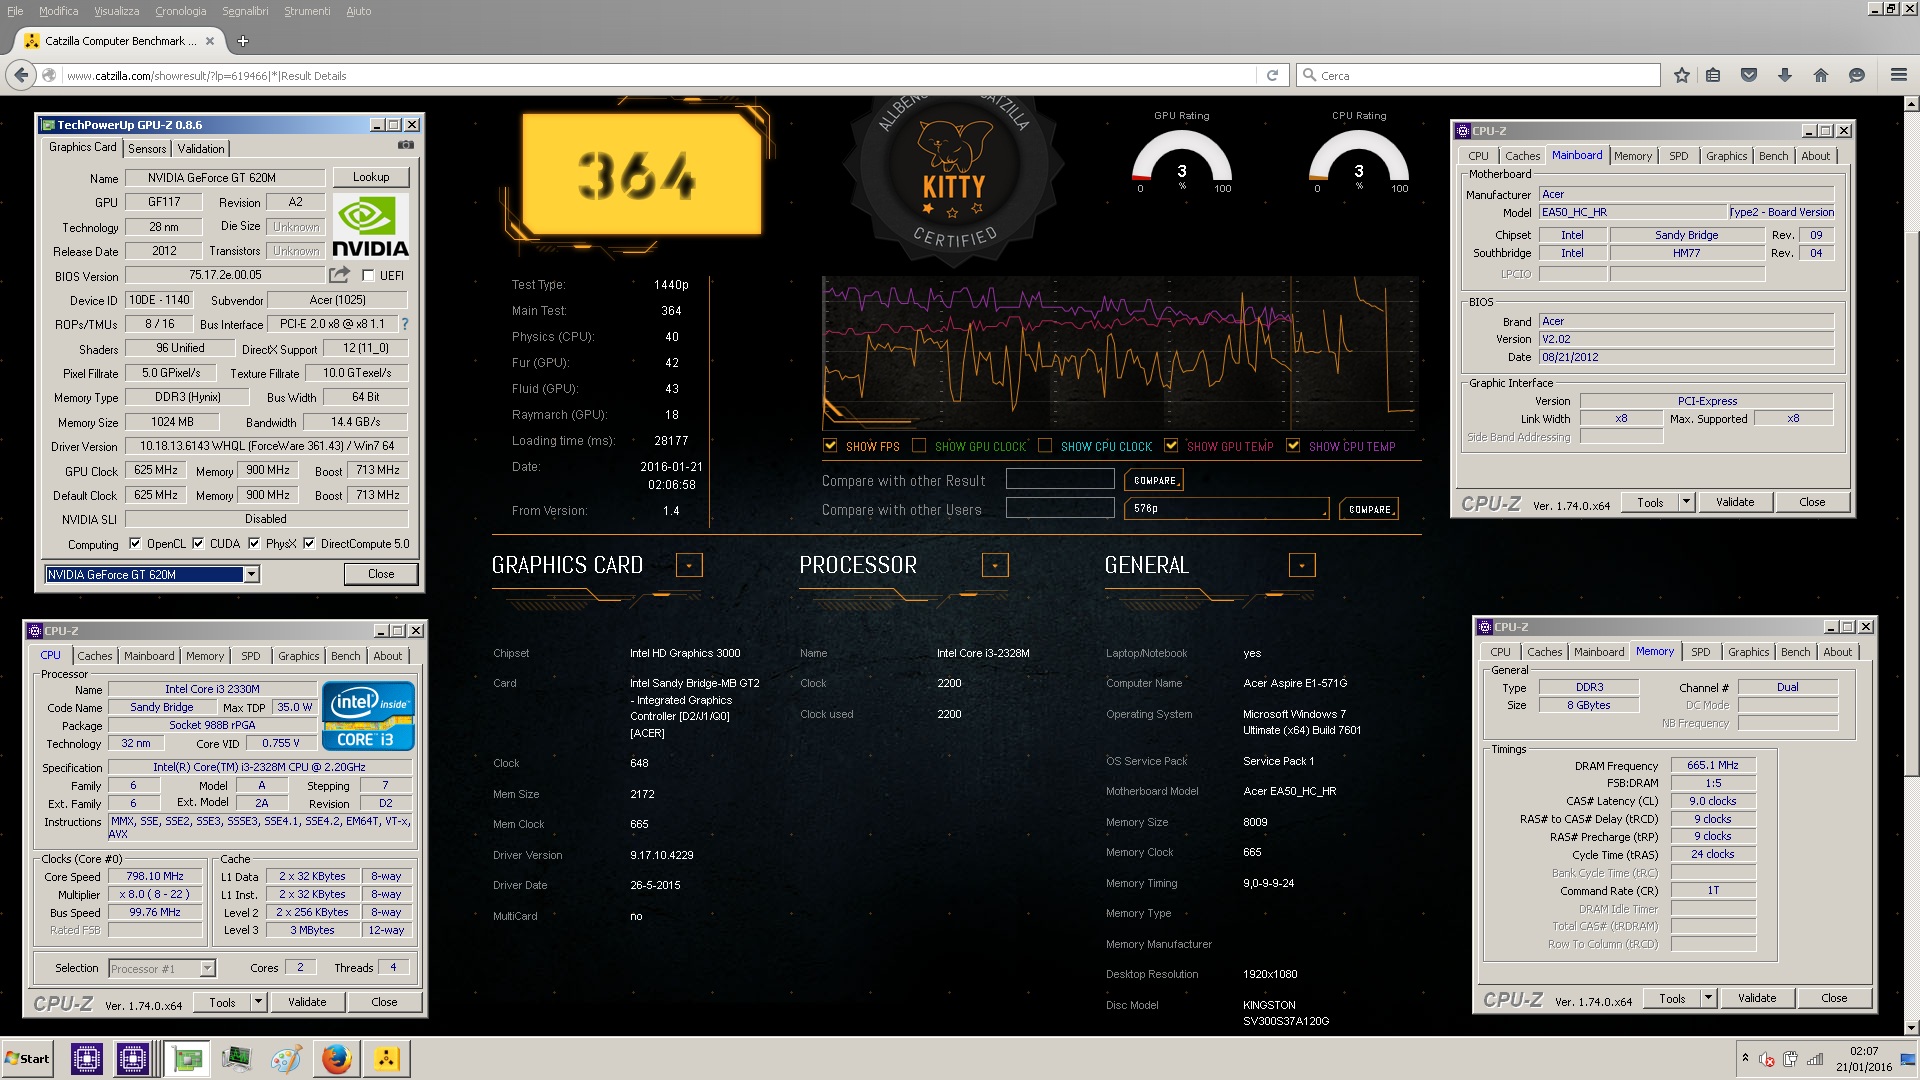Click Close in the GPU-Z window
This screenshot has width=1920, height=1080.
pyautogui.click(x=381, y=574)
